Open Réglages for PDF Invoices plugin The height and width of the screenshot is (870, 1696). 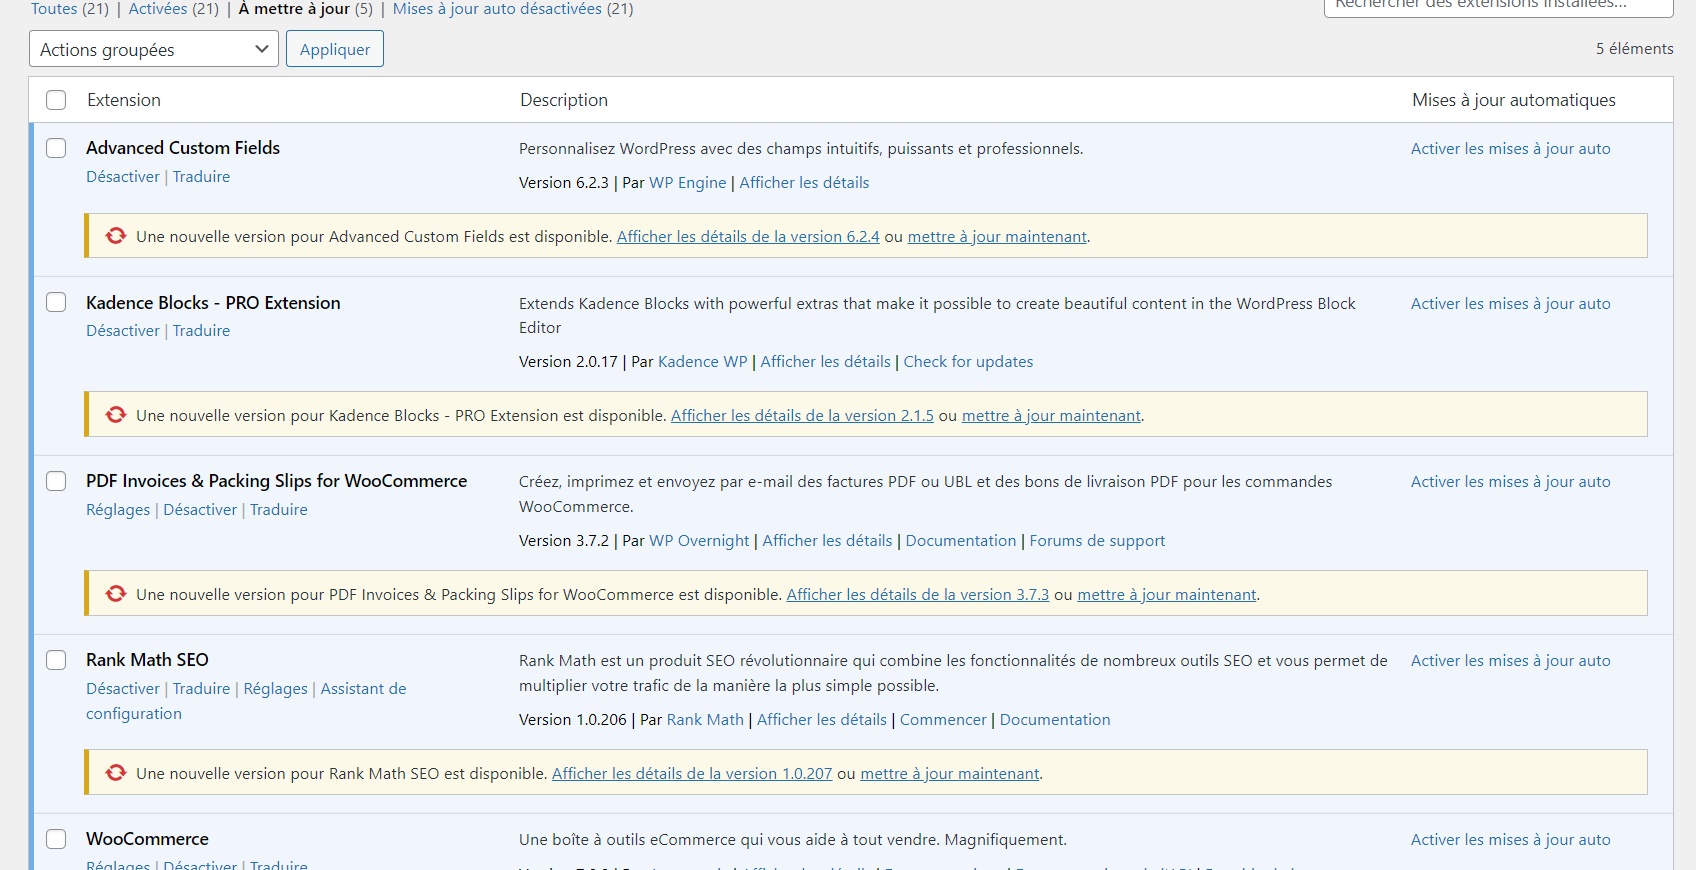[118, 509]
